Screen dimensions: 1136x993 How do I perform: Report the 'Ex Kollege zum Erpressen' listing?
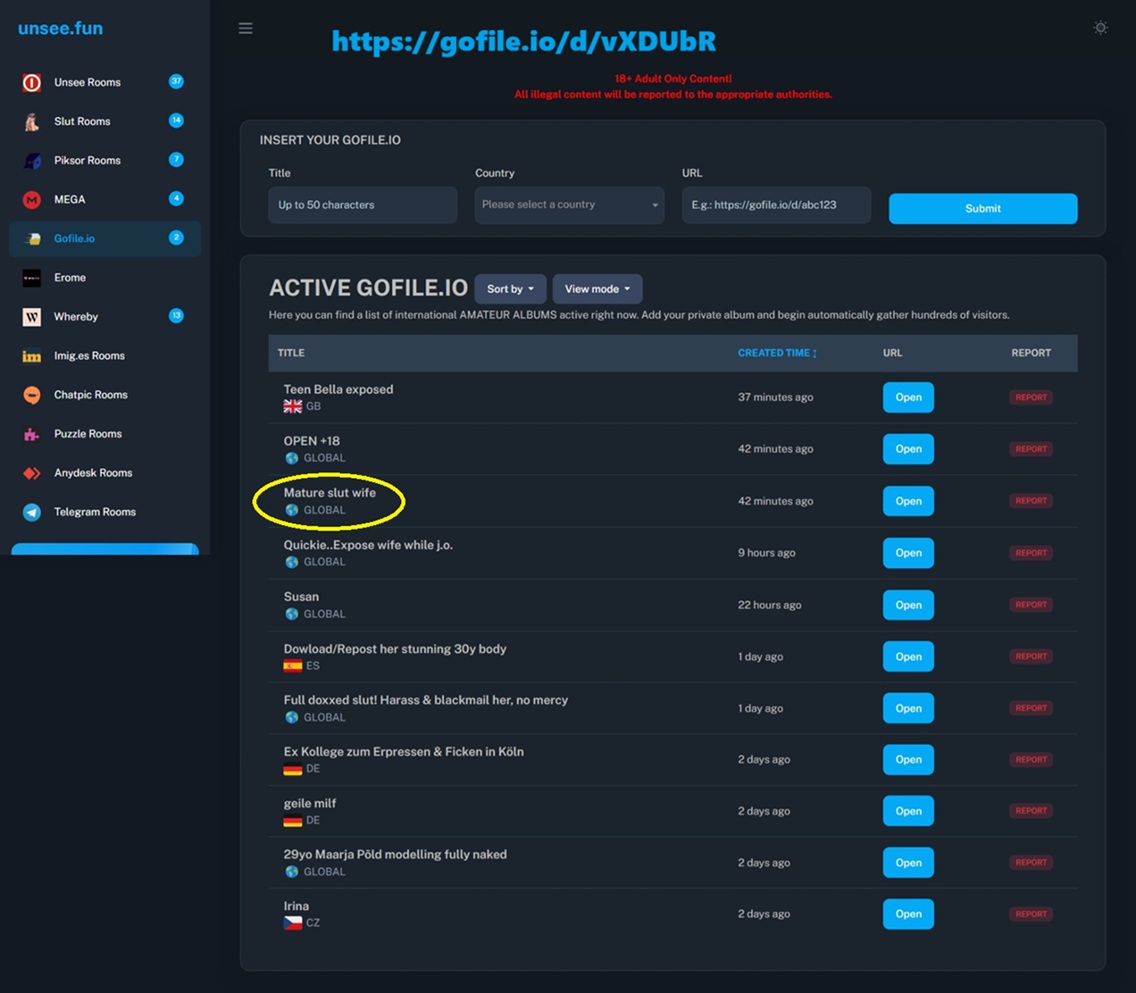pyautogui.click(x=1031, y=760)
